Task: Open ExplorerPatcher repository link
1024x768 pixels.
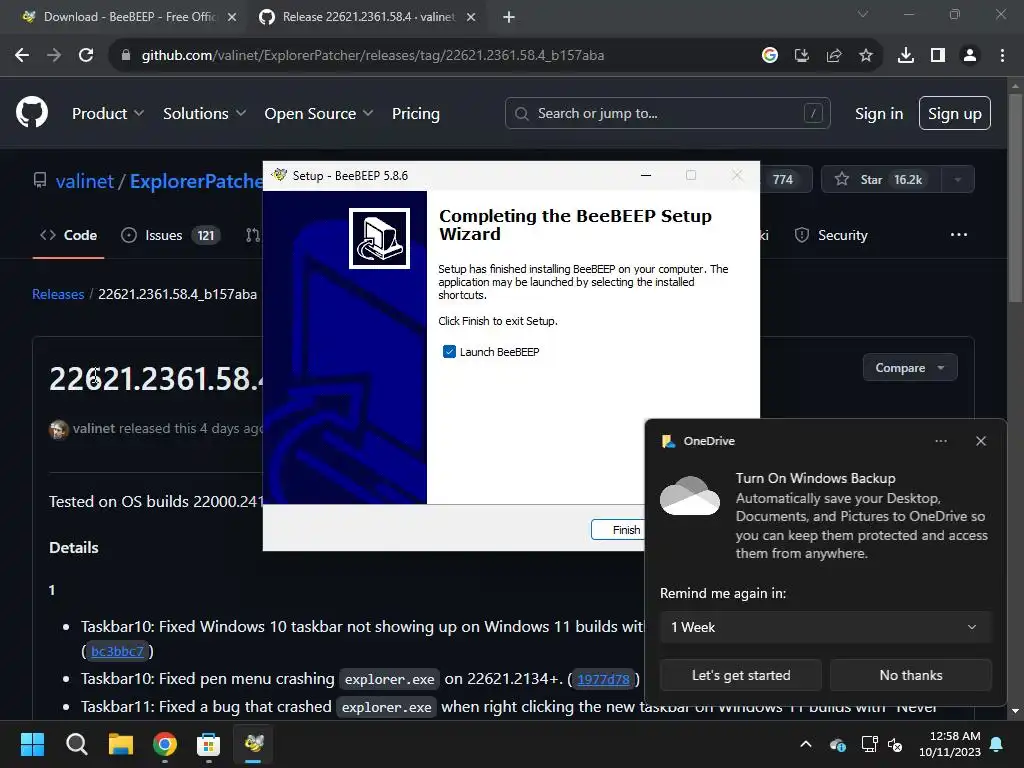Action: point(196,181)
